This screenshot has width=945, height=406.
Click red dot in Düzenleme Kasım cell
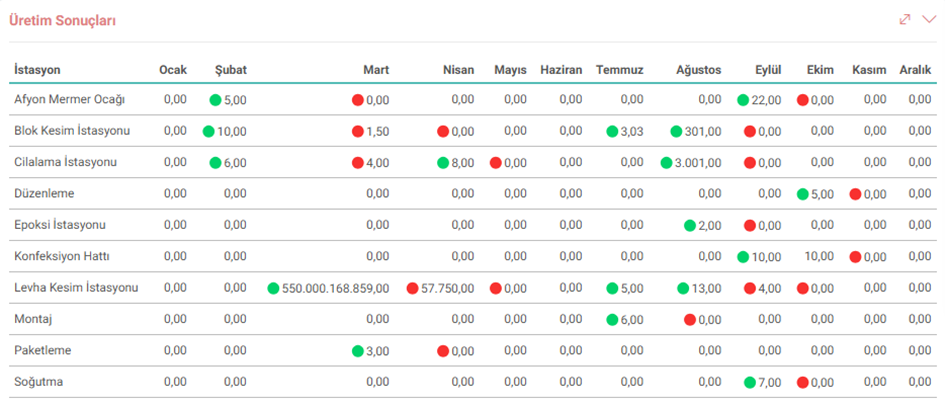click(855, 194)
